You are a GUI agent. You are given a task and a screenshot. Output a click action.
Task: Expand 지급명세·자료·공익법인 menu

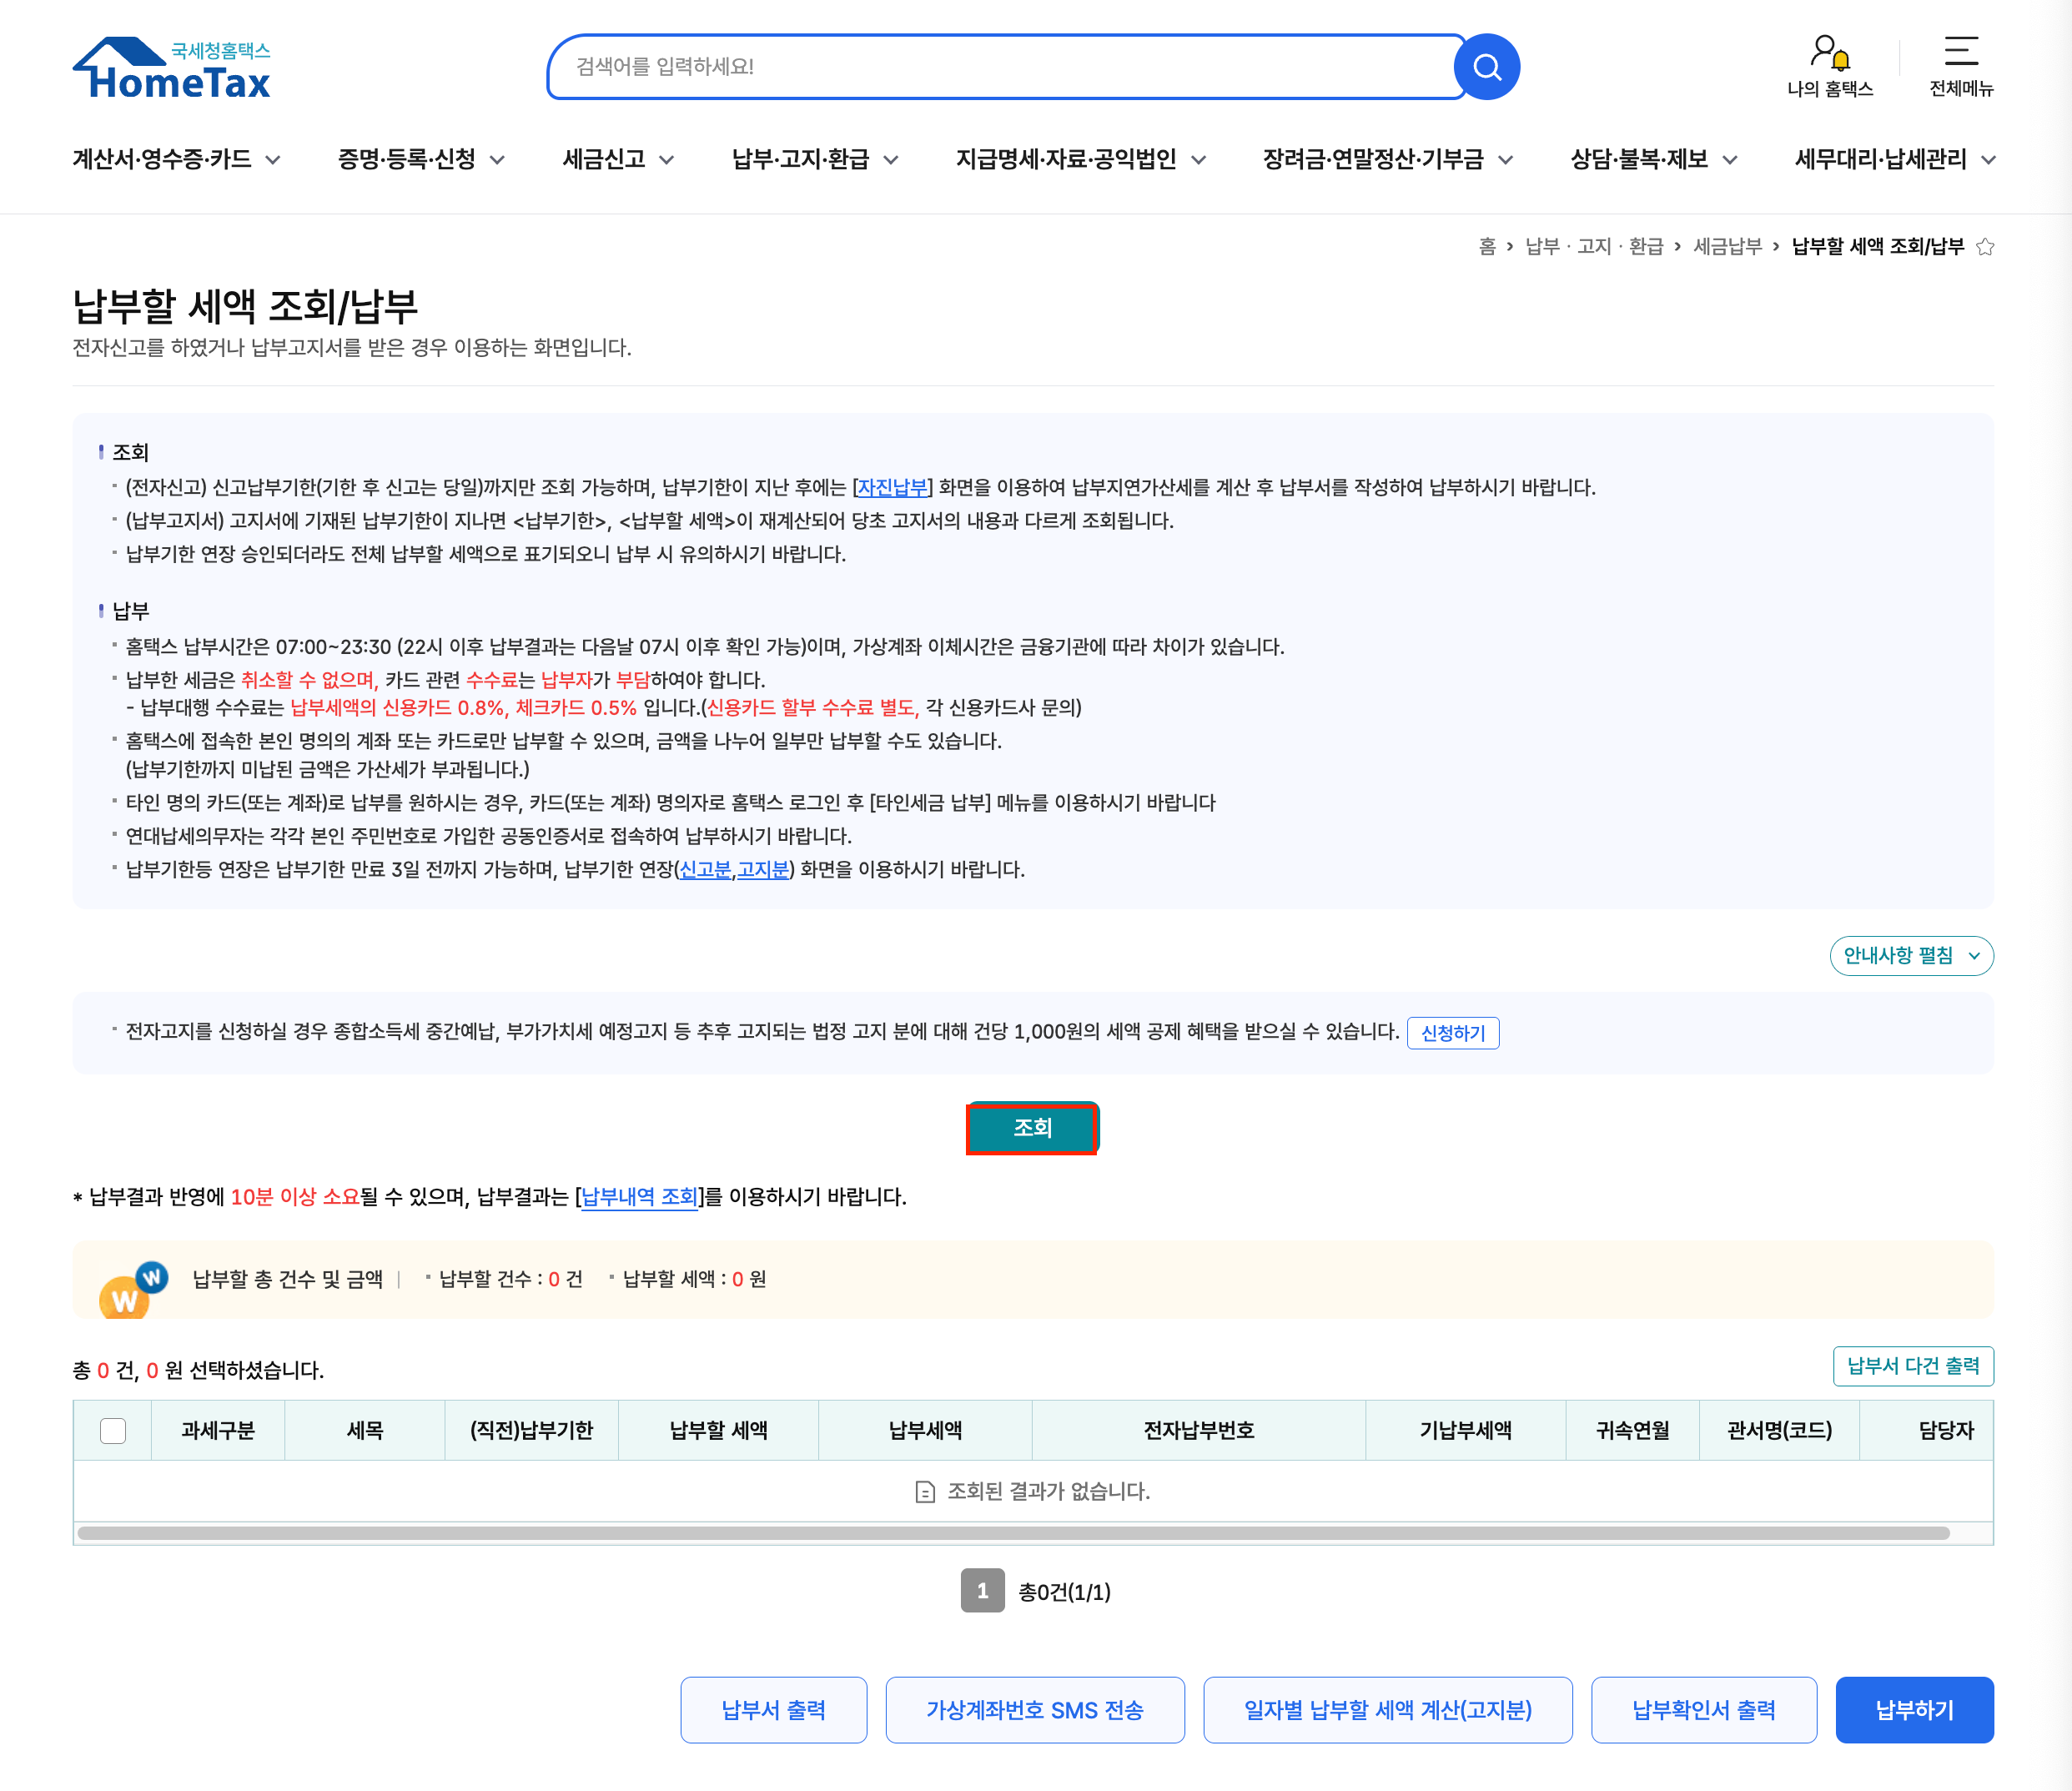pos(1081,159)
